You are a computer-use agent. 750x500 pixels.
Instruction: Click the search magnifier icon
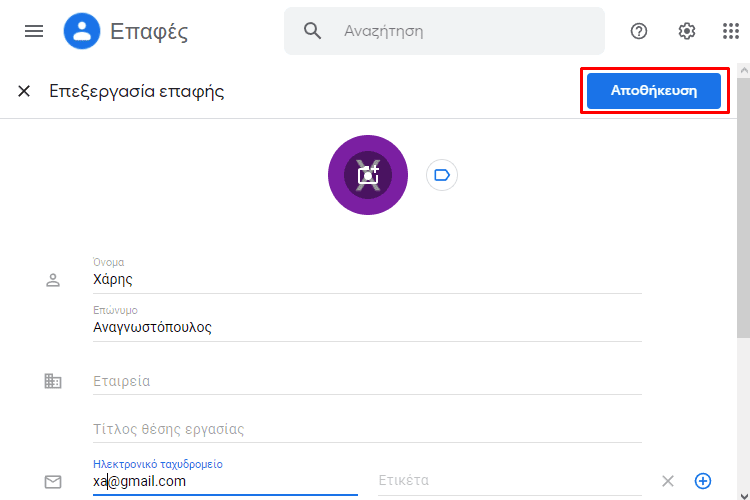312,31
